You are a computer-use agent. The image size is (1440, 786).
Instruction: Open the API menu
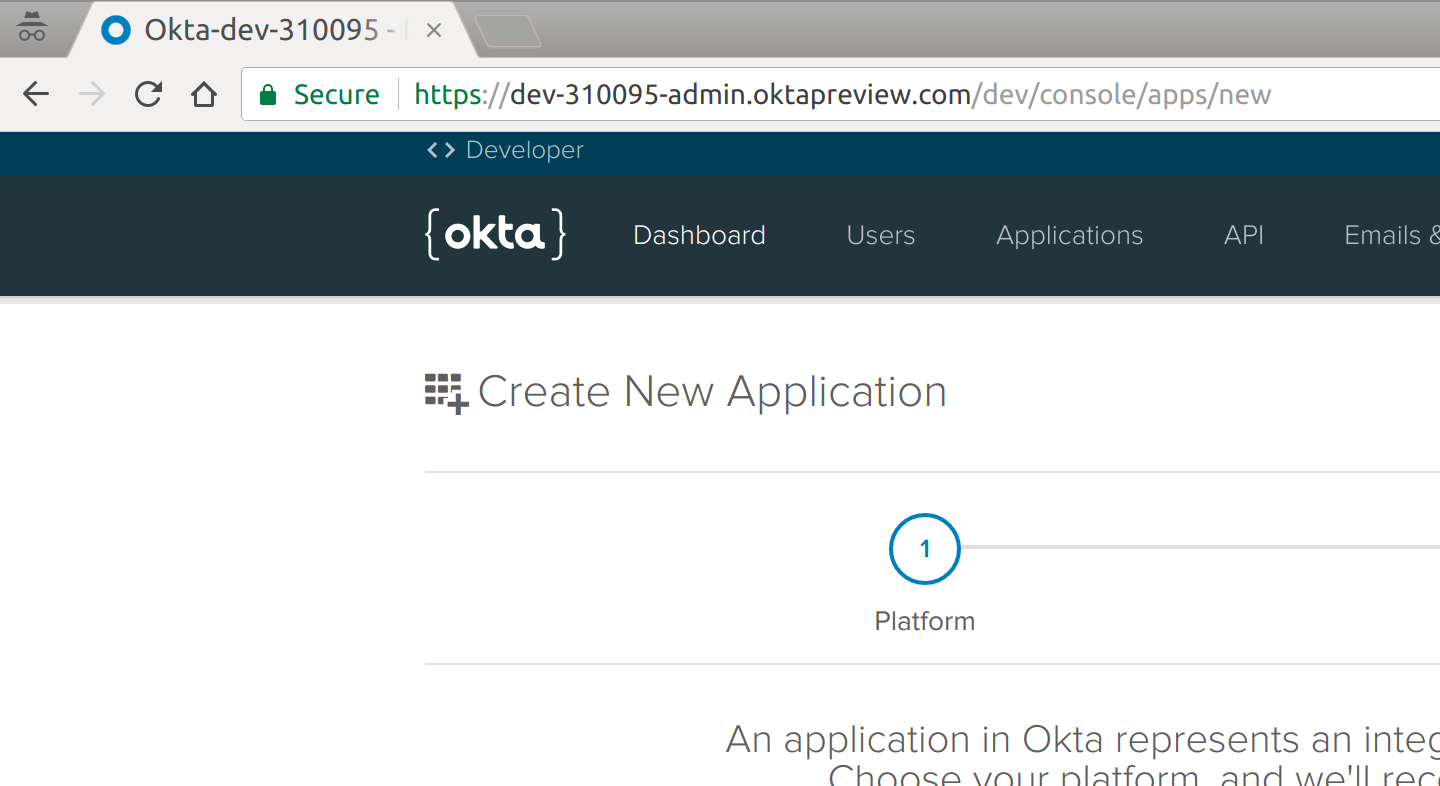pyautogui.click(x=1243, y=235)
